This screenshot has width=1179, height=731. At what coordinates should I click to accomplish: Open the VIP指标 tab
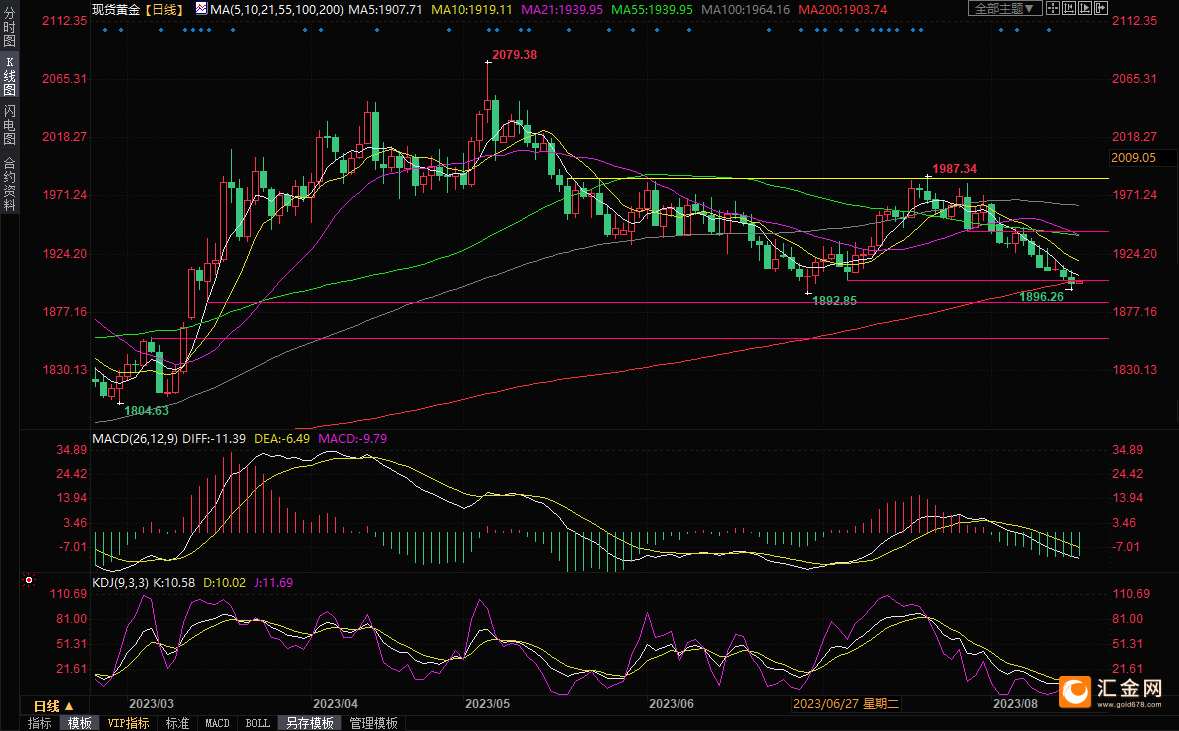click(x=129, y=723)
